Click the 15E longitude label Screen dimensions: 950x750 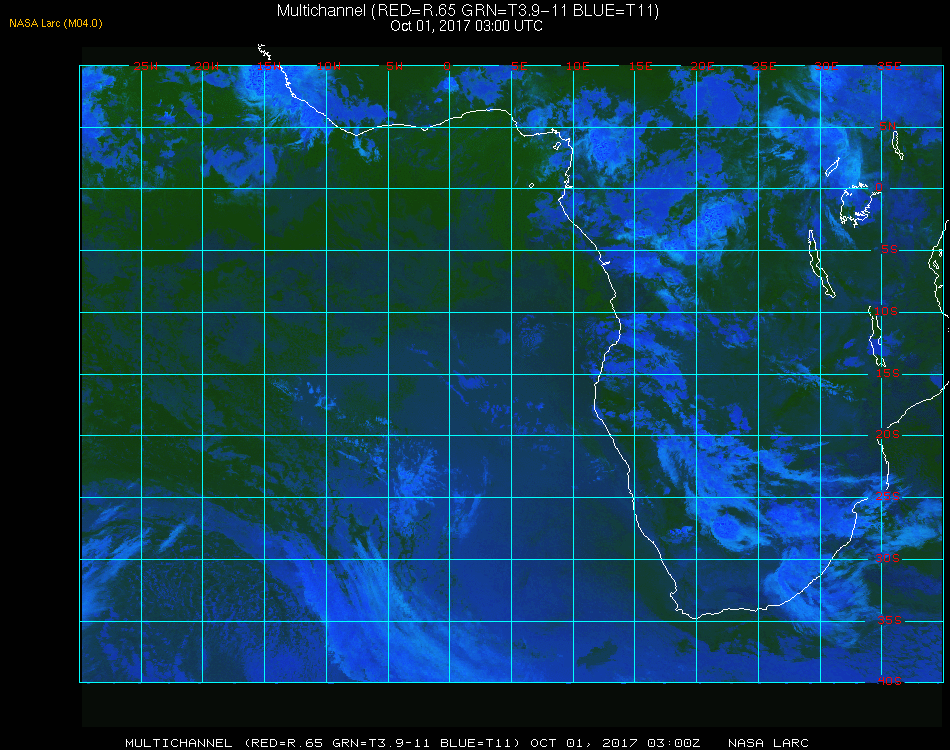click(x=640, y=66)
